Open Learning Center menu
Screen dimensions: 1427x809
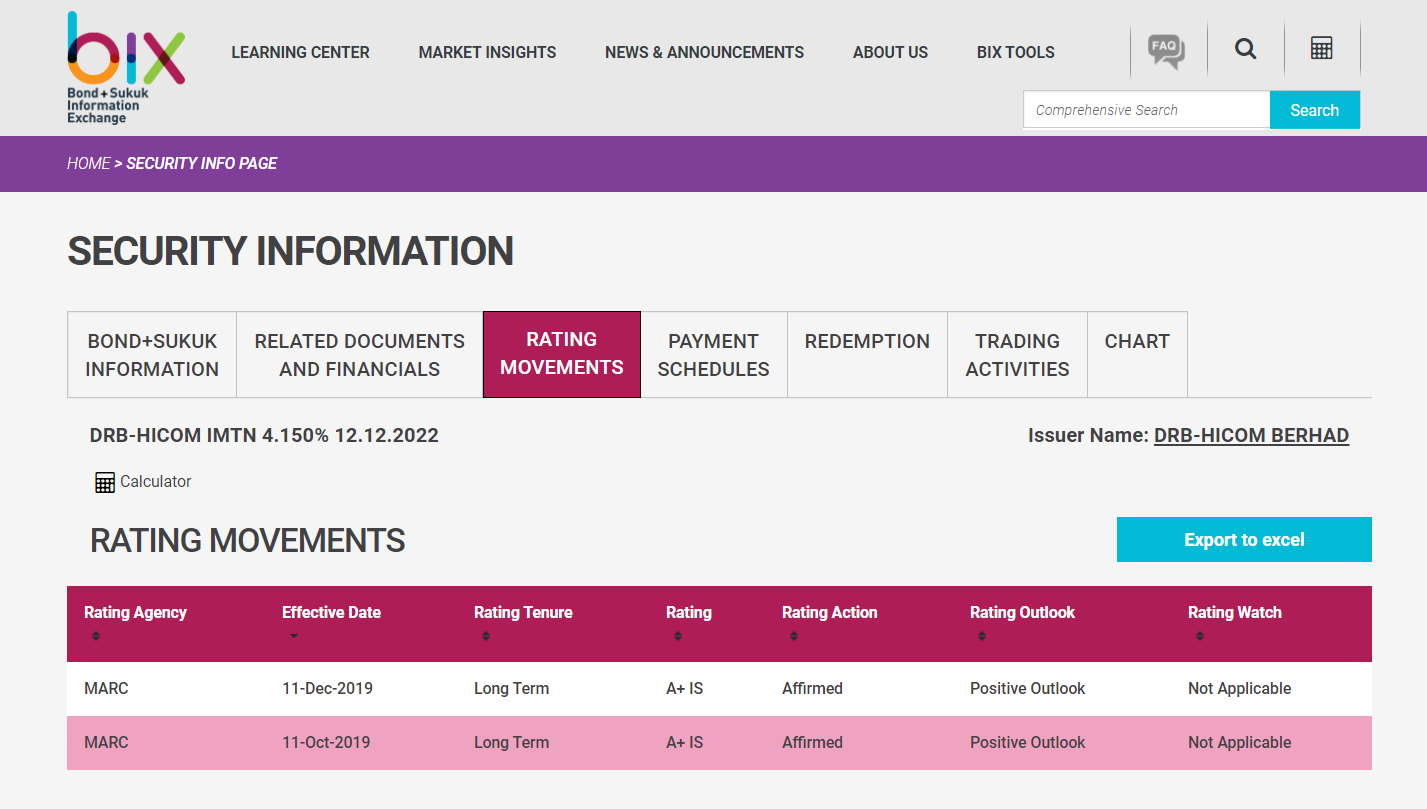click(300, 52)
